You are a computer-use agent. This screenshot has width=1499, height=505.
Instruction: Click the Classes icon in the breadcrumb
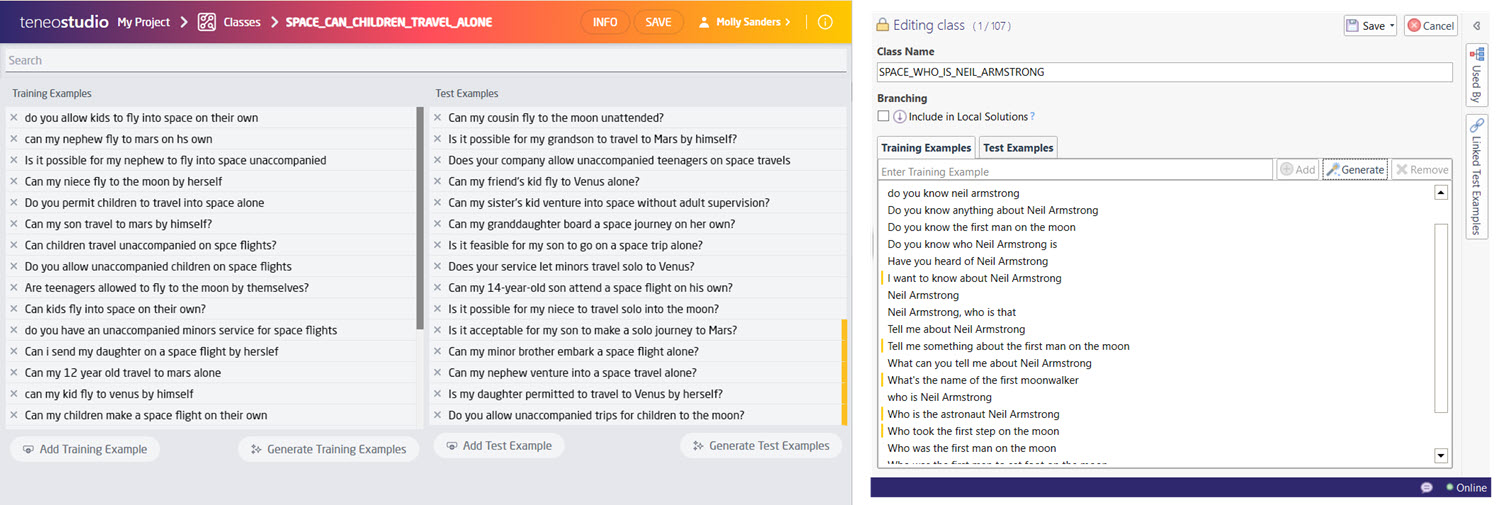[x=207, y=22]
